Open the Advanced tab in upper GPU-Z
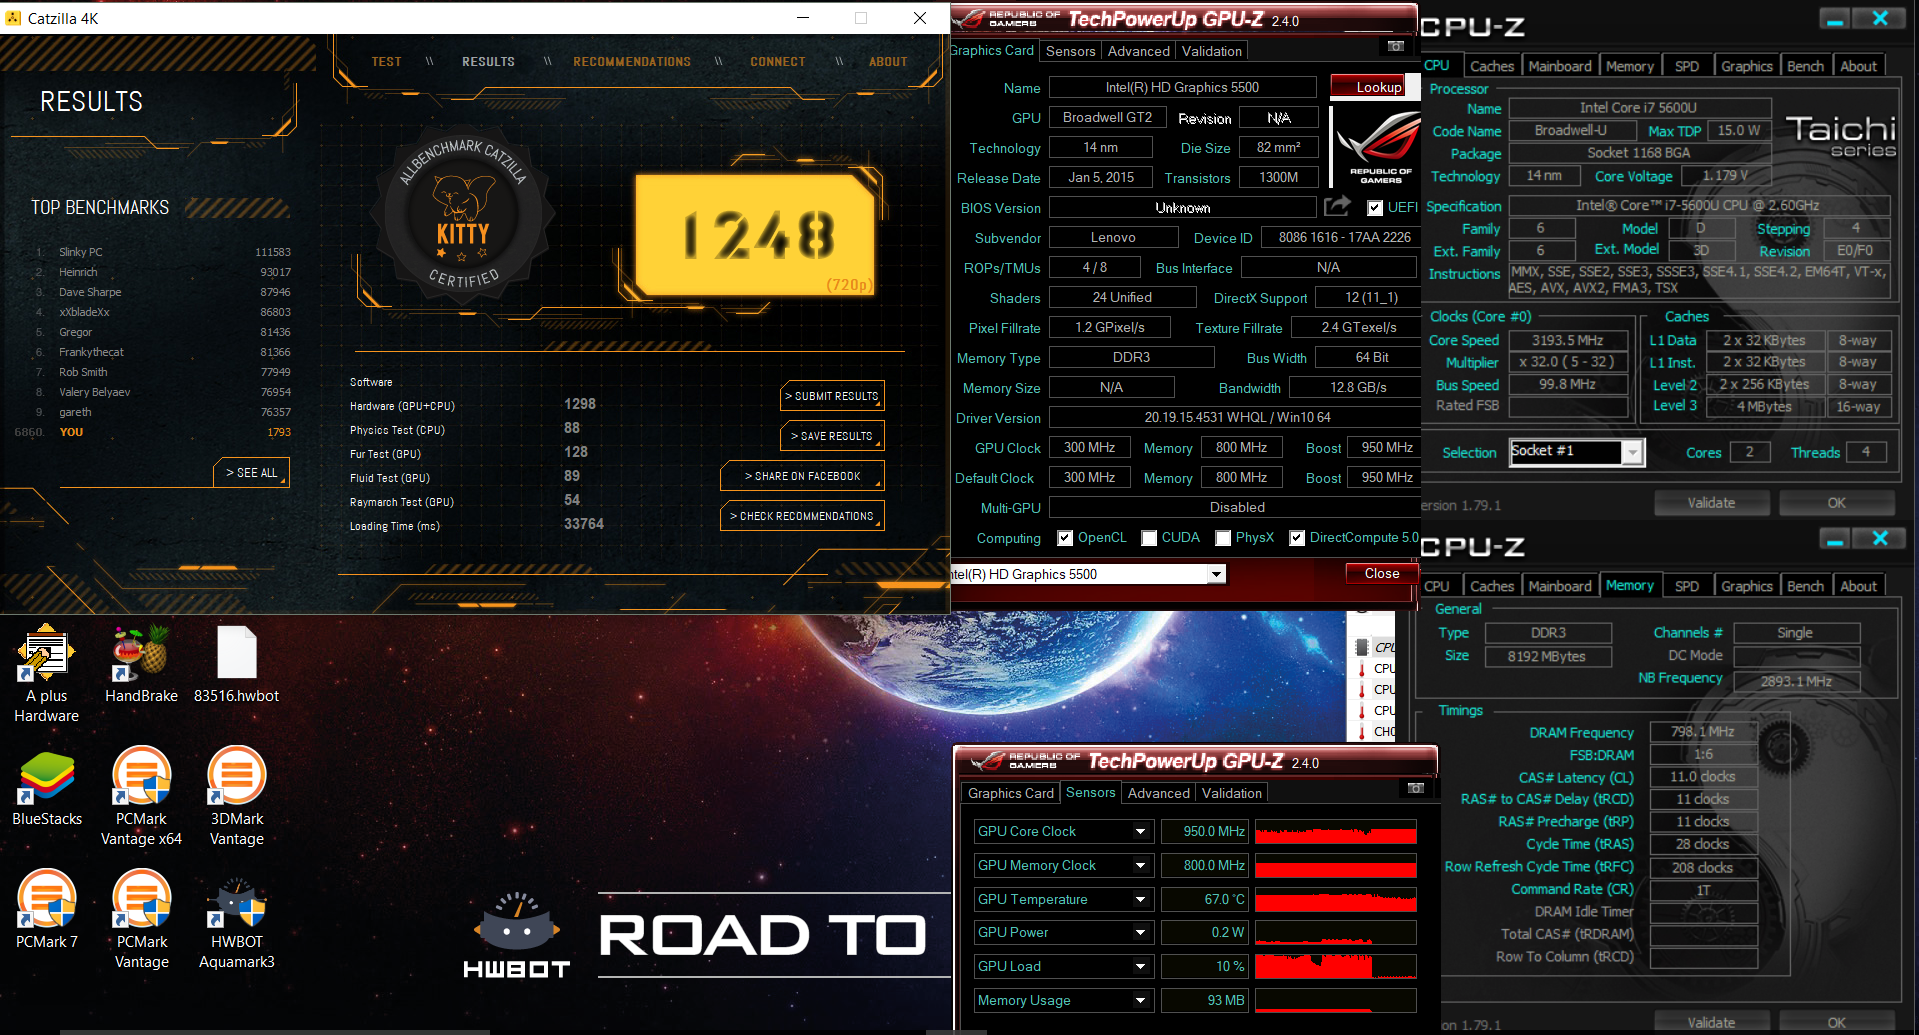Image resolution: width=1919 pixels, height=1035 pixels. pos(1138,51)
